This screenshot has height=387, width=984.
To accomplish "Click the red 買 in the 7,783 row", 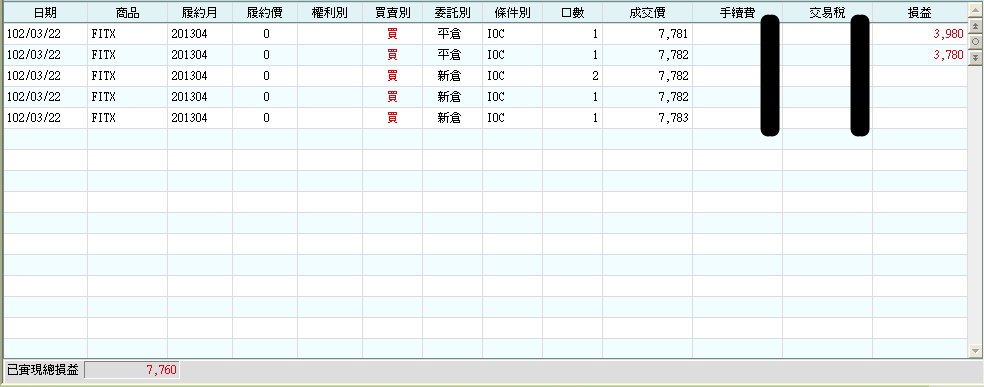I will point(392,118).
